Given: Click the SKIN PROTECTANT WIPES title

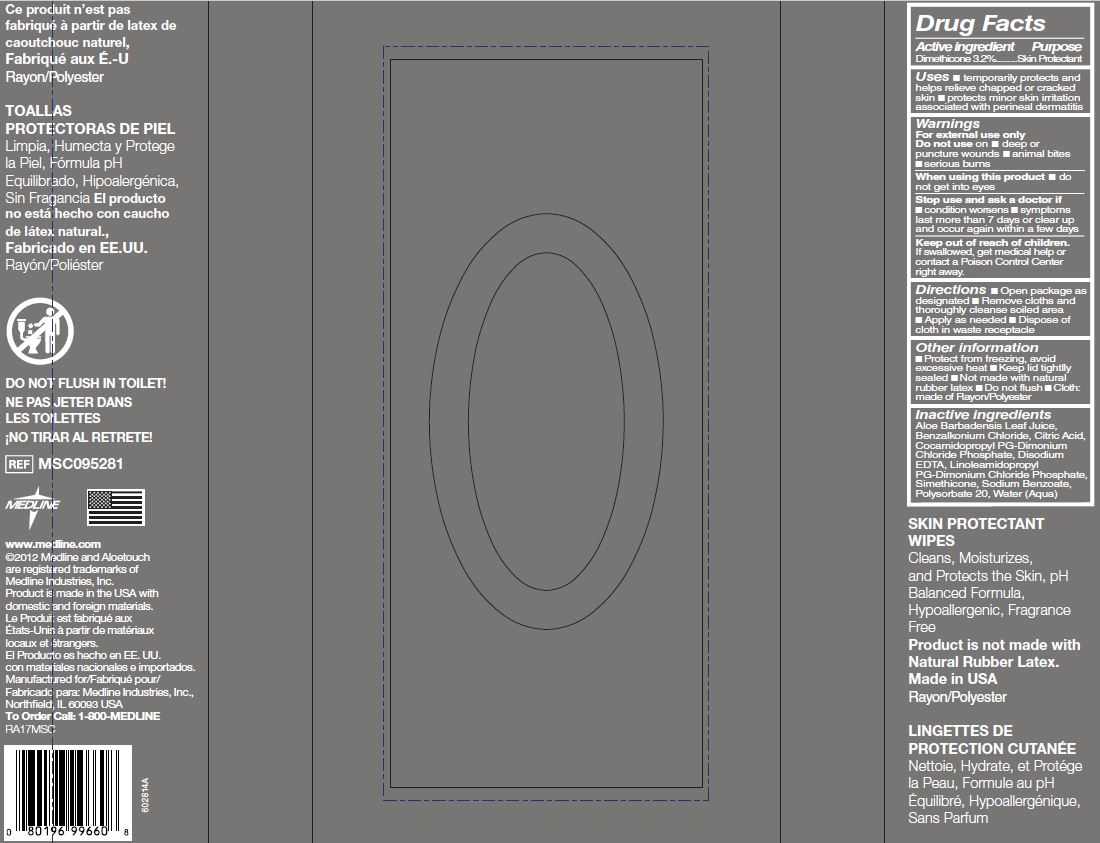Looking at the screenshot, I should point(961,532).
